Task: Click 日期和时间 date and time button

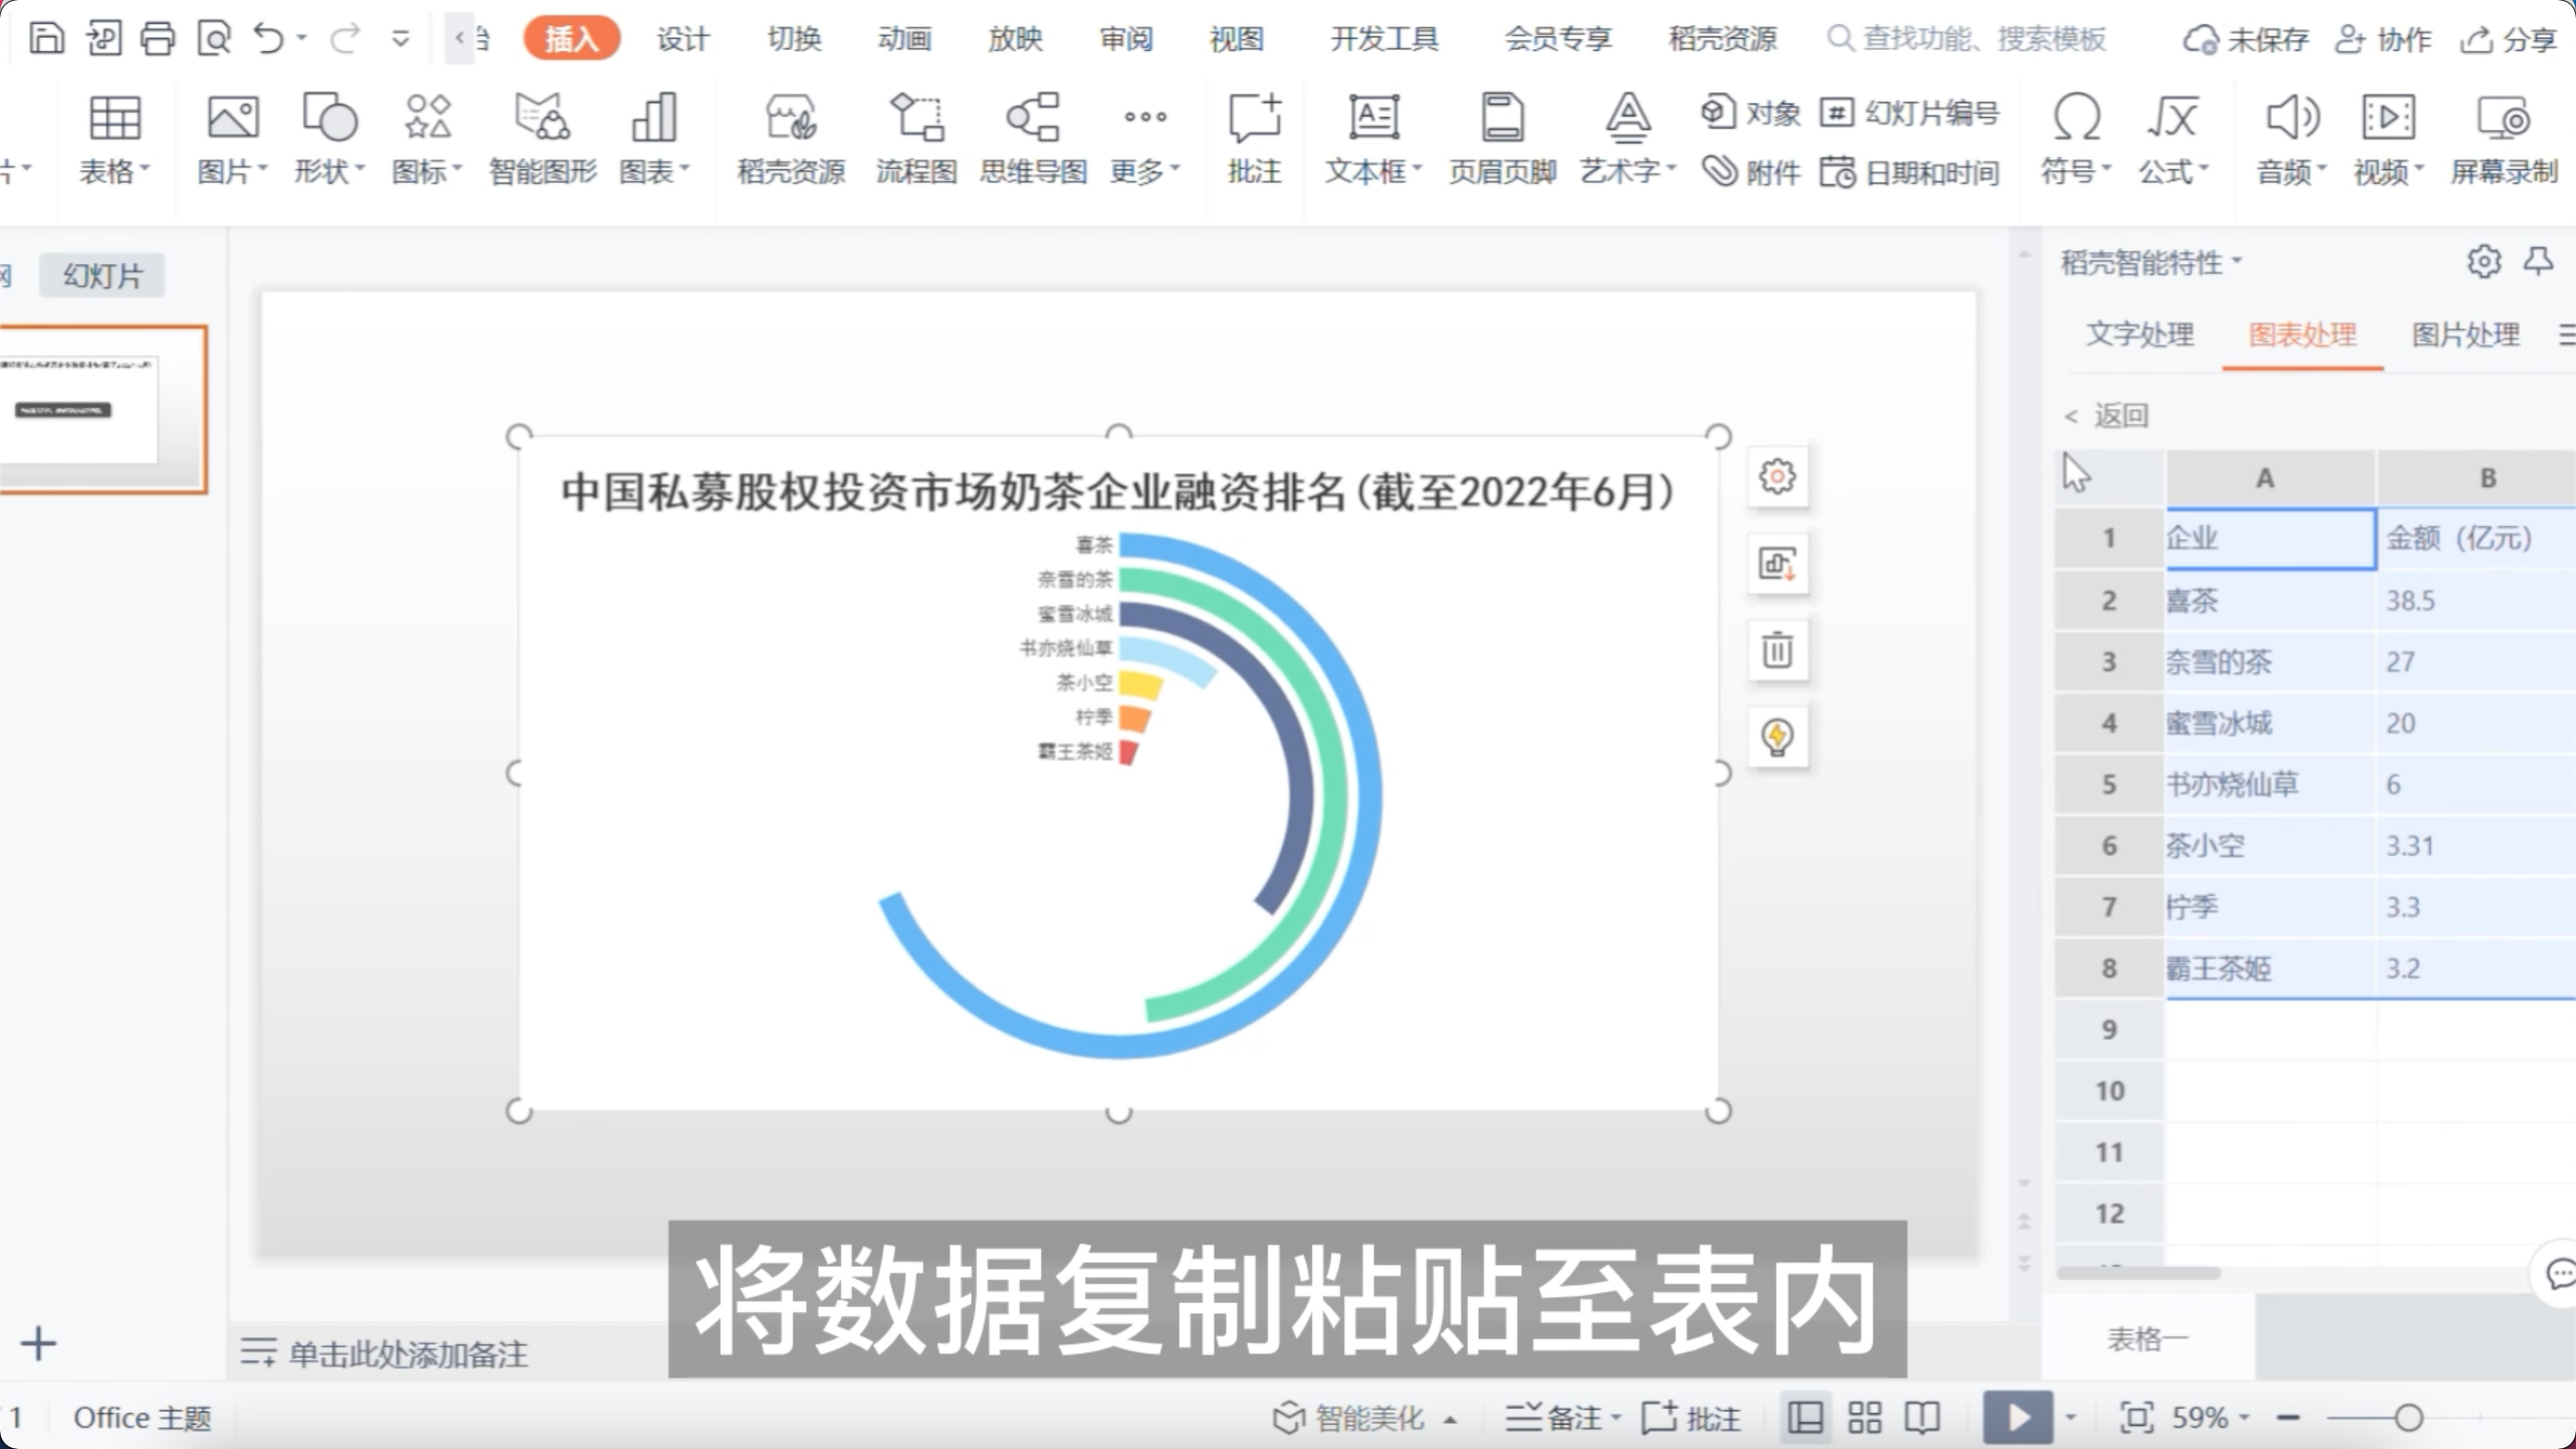Action: click(1910, 172)
